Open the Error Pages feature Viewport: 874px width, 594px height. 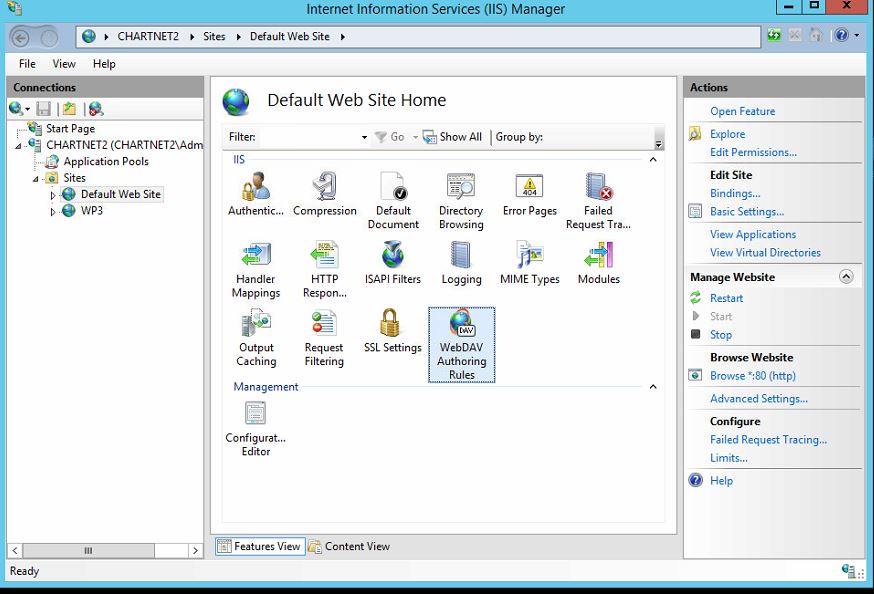pos(530,194)
